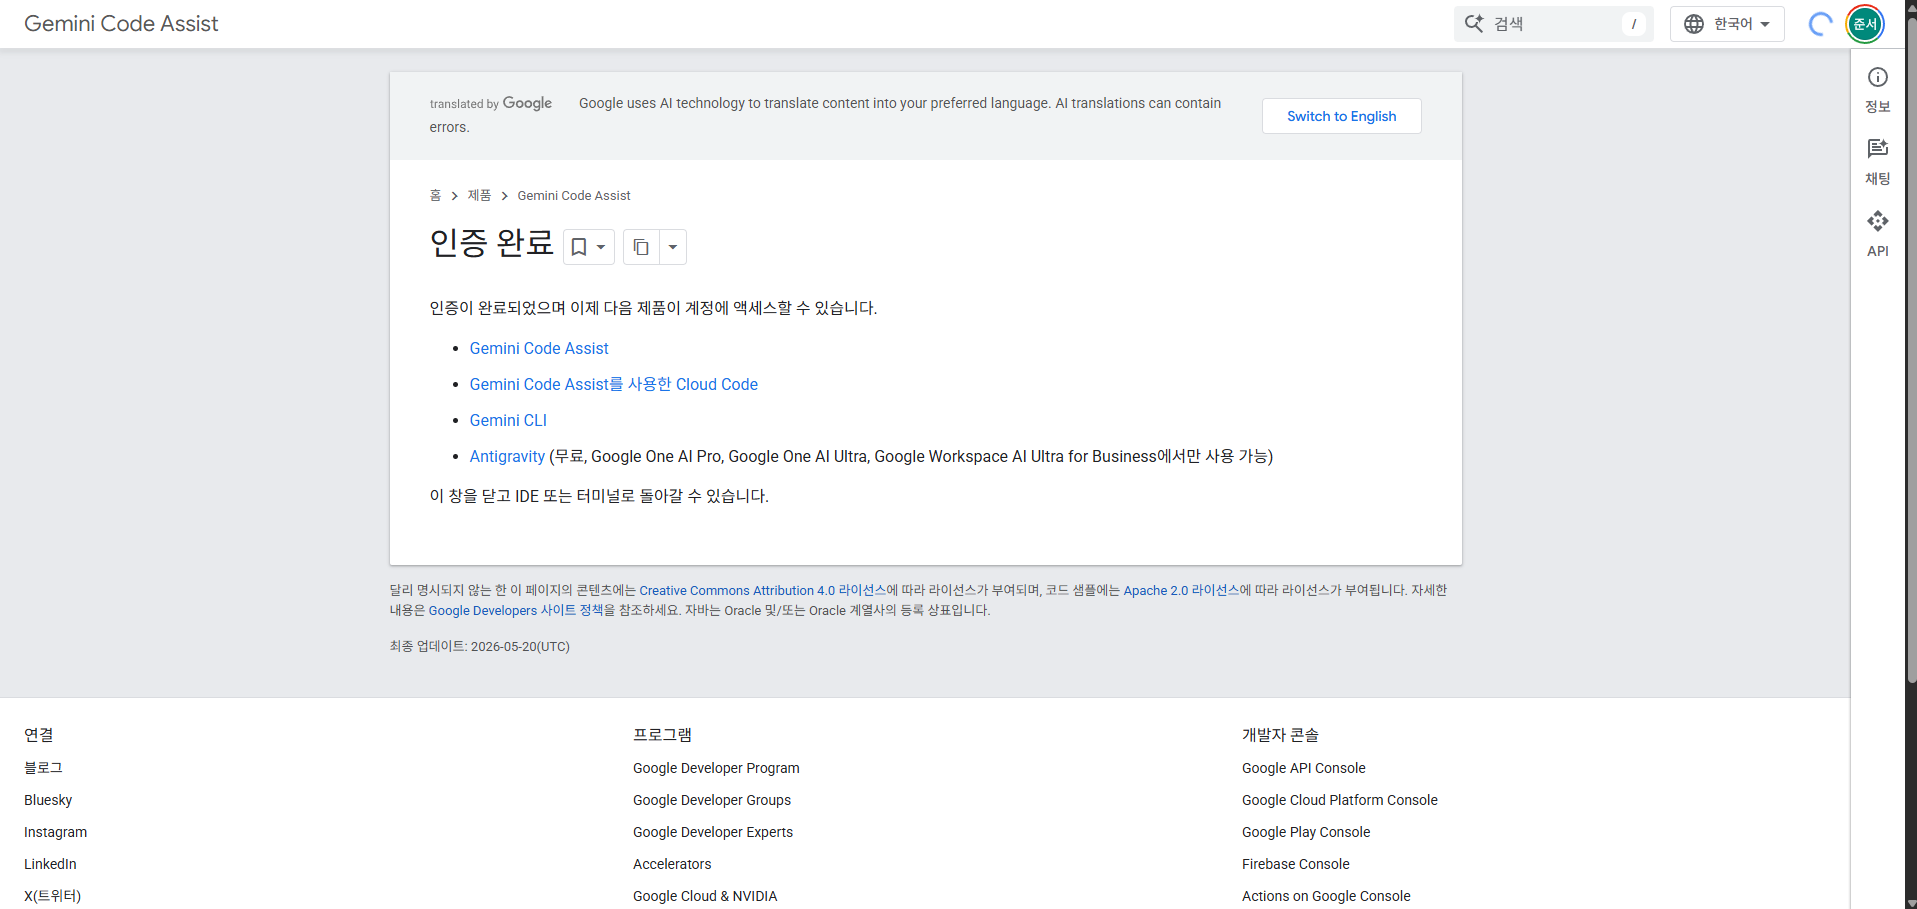Image resolution: width=1917 pixels, height=909 pixels.
Task: Expand the bookmark dropdown arrow
Action: tap(601, 247)
